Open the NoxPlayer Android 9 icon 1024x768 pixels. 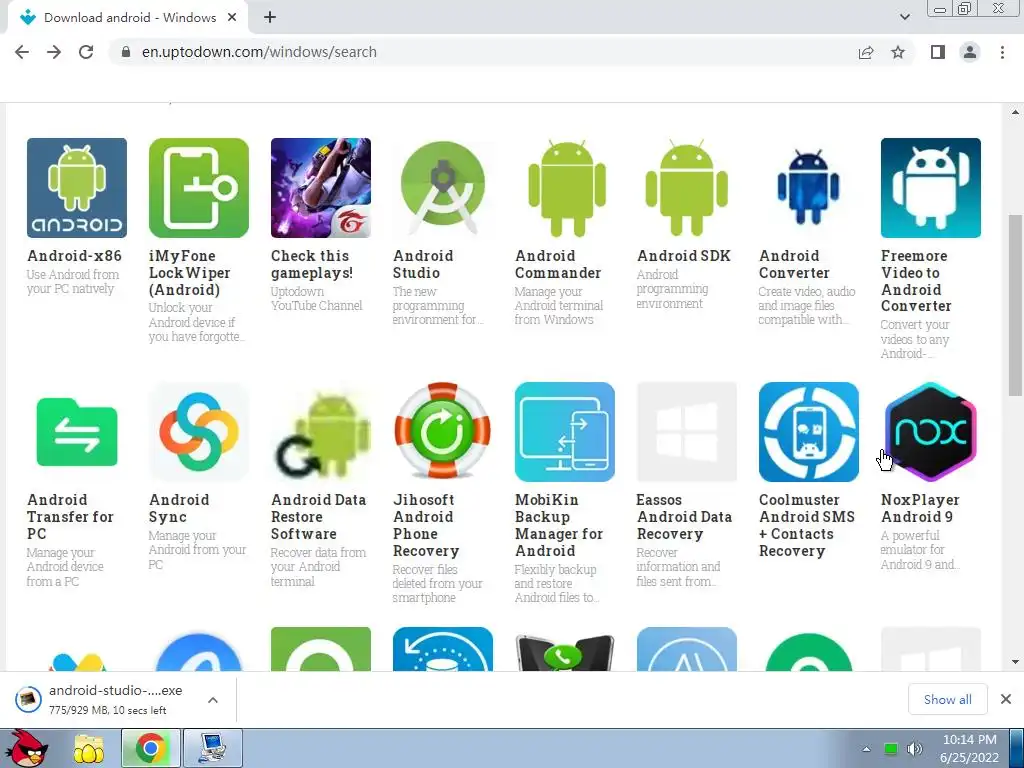931,432
